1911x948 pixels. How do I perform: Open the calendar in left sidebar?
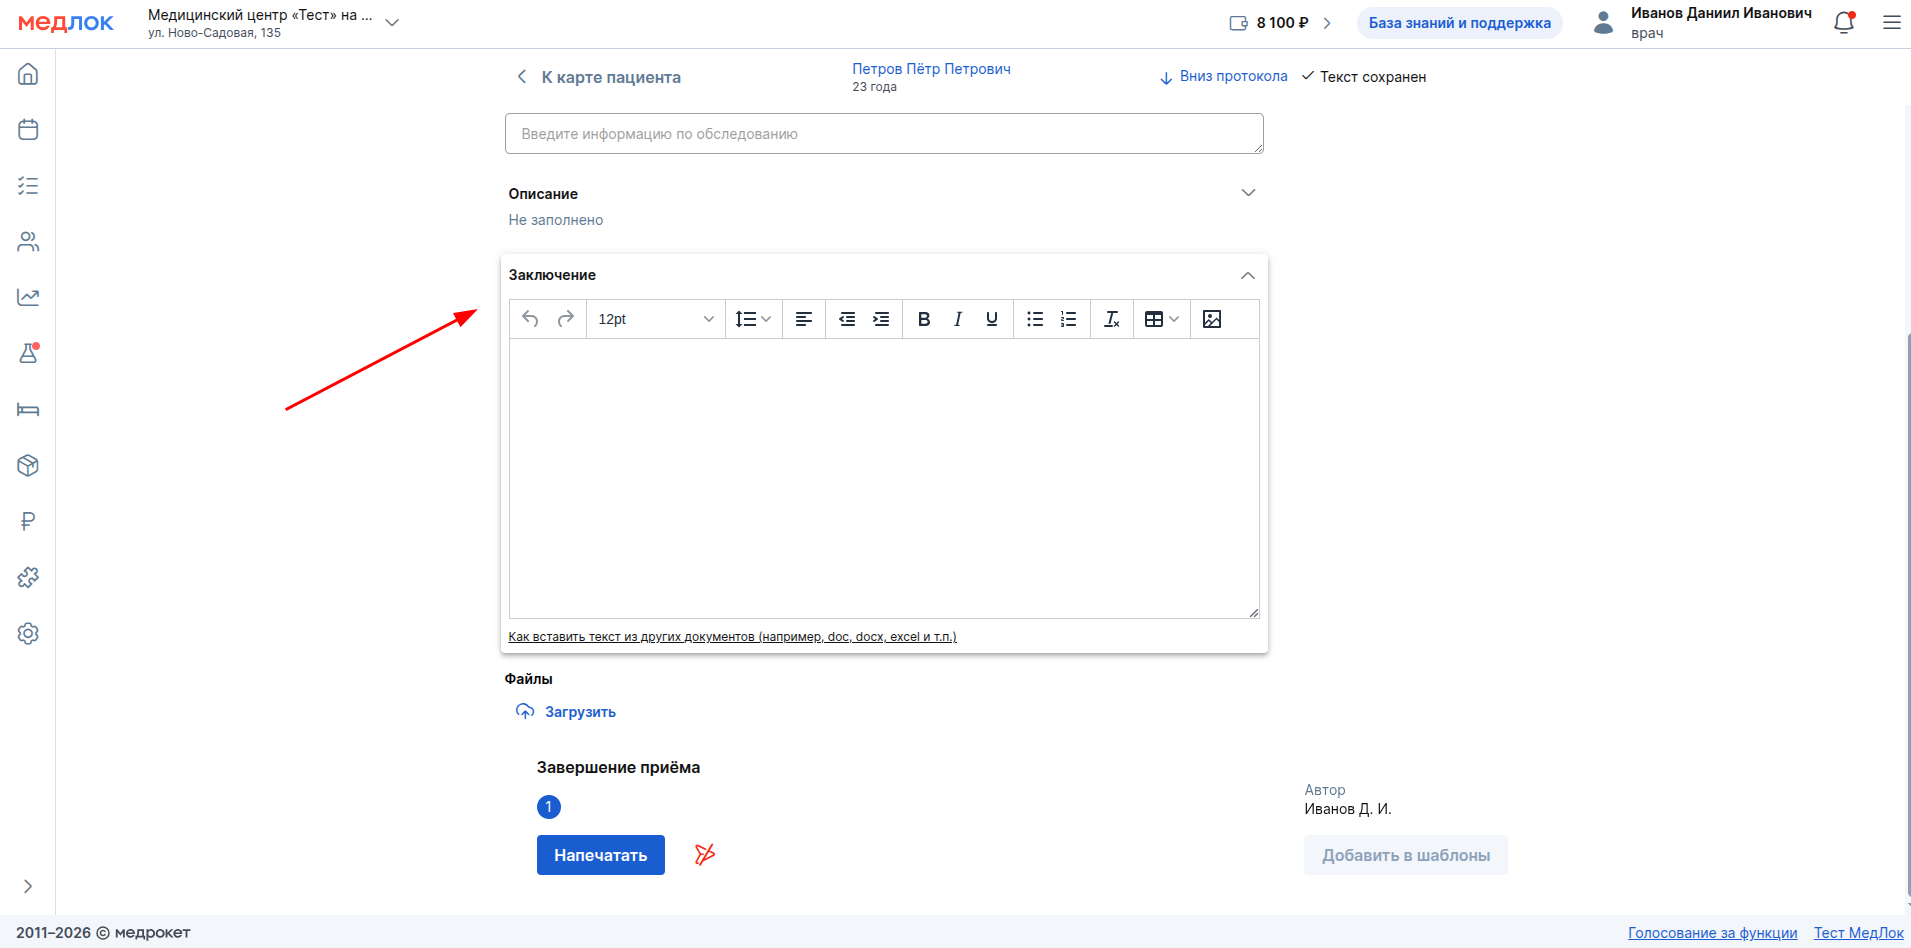point(28,130)
